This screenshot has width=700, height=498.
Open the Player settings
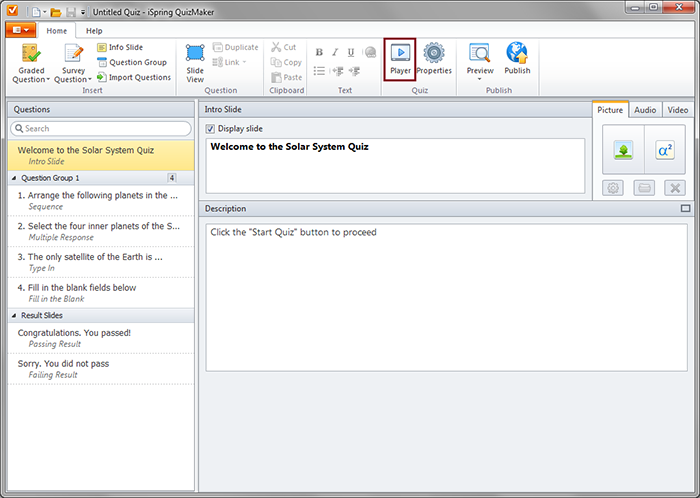tap(400, 59)
